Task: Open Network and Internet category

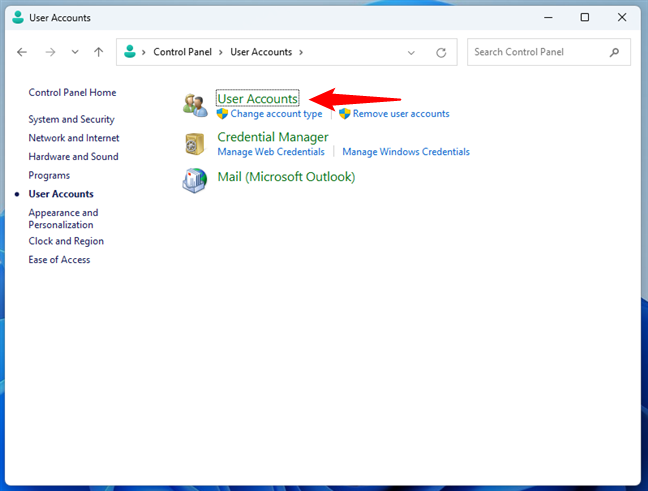Action: (x=74, y=138)
